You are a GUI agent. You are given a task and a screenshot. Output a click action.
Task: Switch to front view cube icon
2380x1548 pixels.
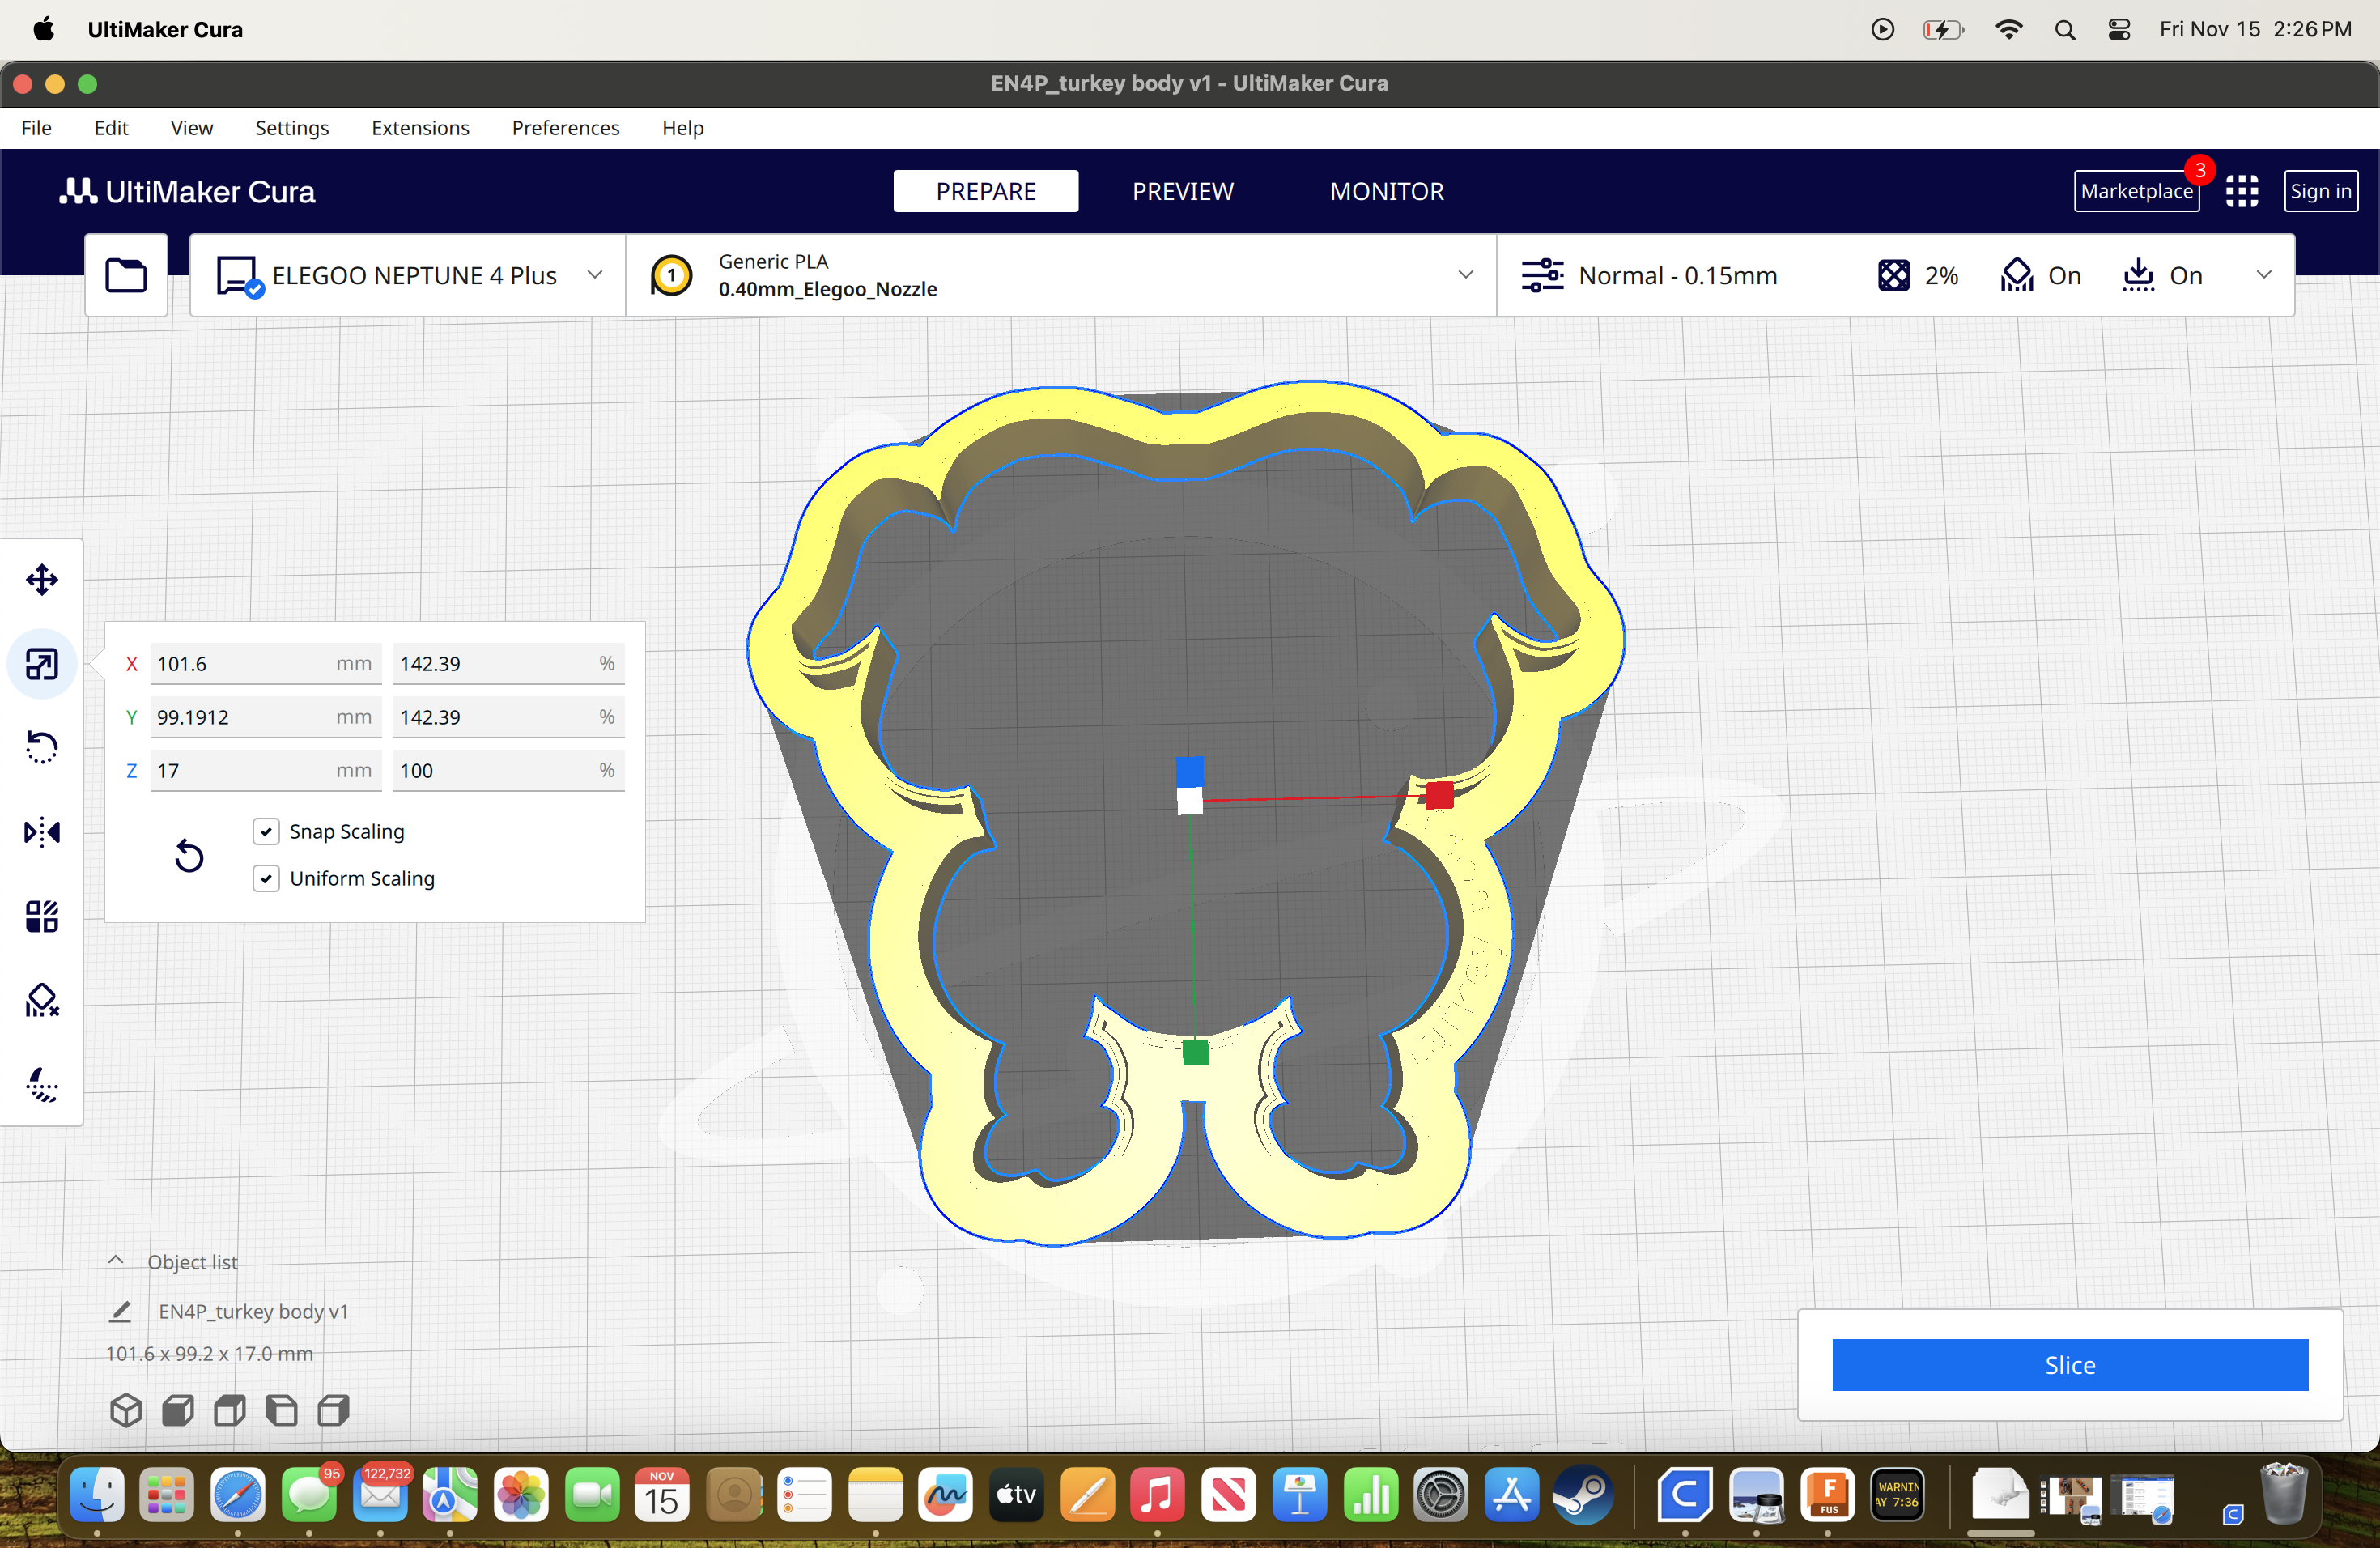click(x=178, y=1411)
